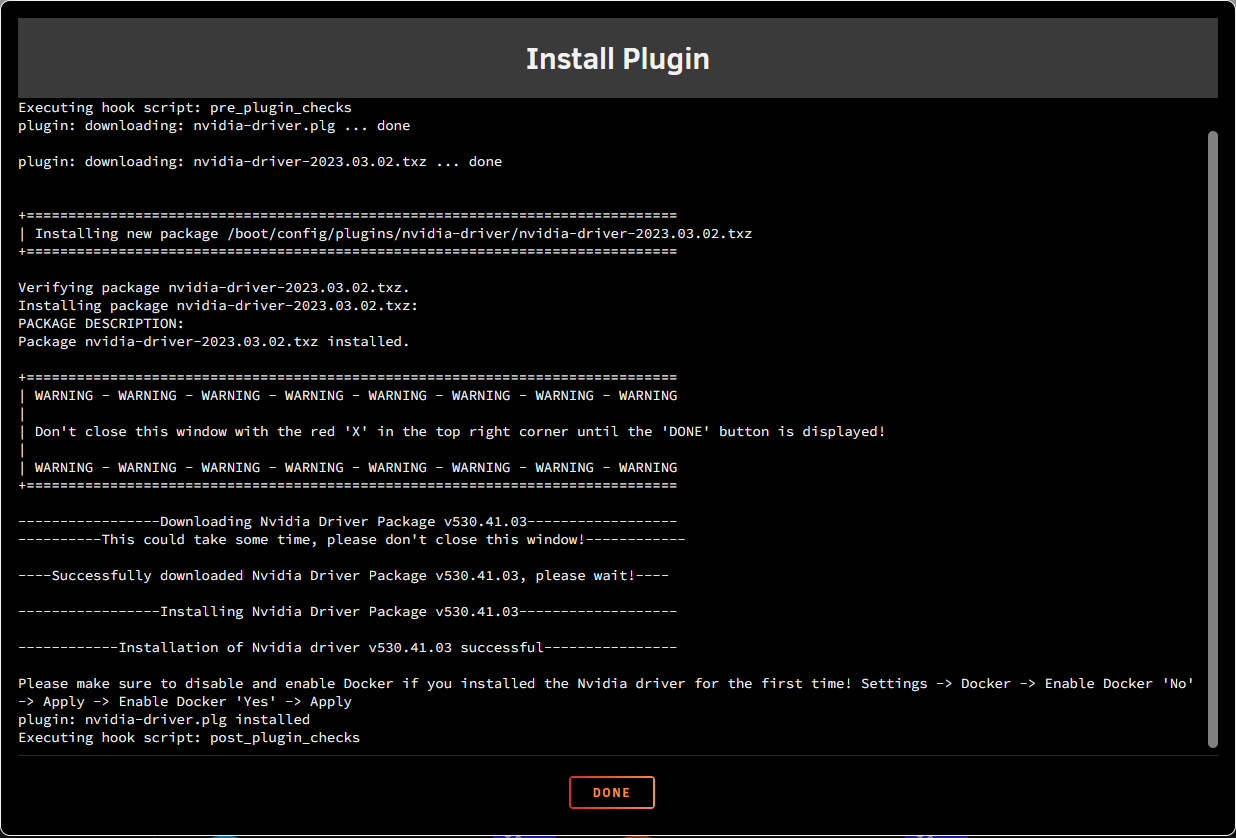Click the Install Plugin title header

coord(617,59)
